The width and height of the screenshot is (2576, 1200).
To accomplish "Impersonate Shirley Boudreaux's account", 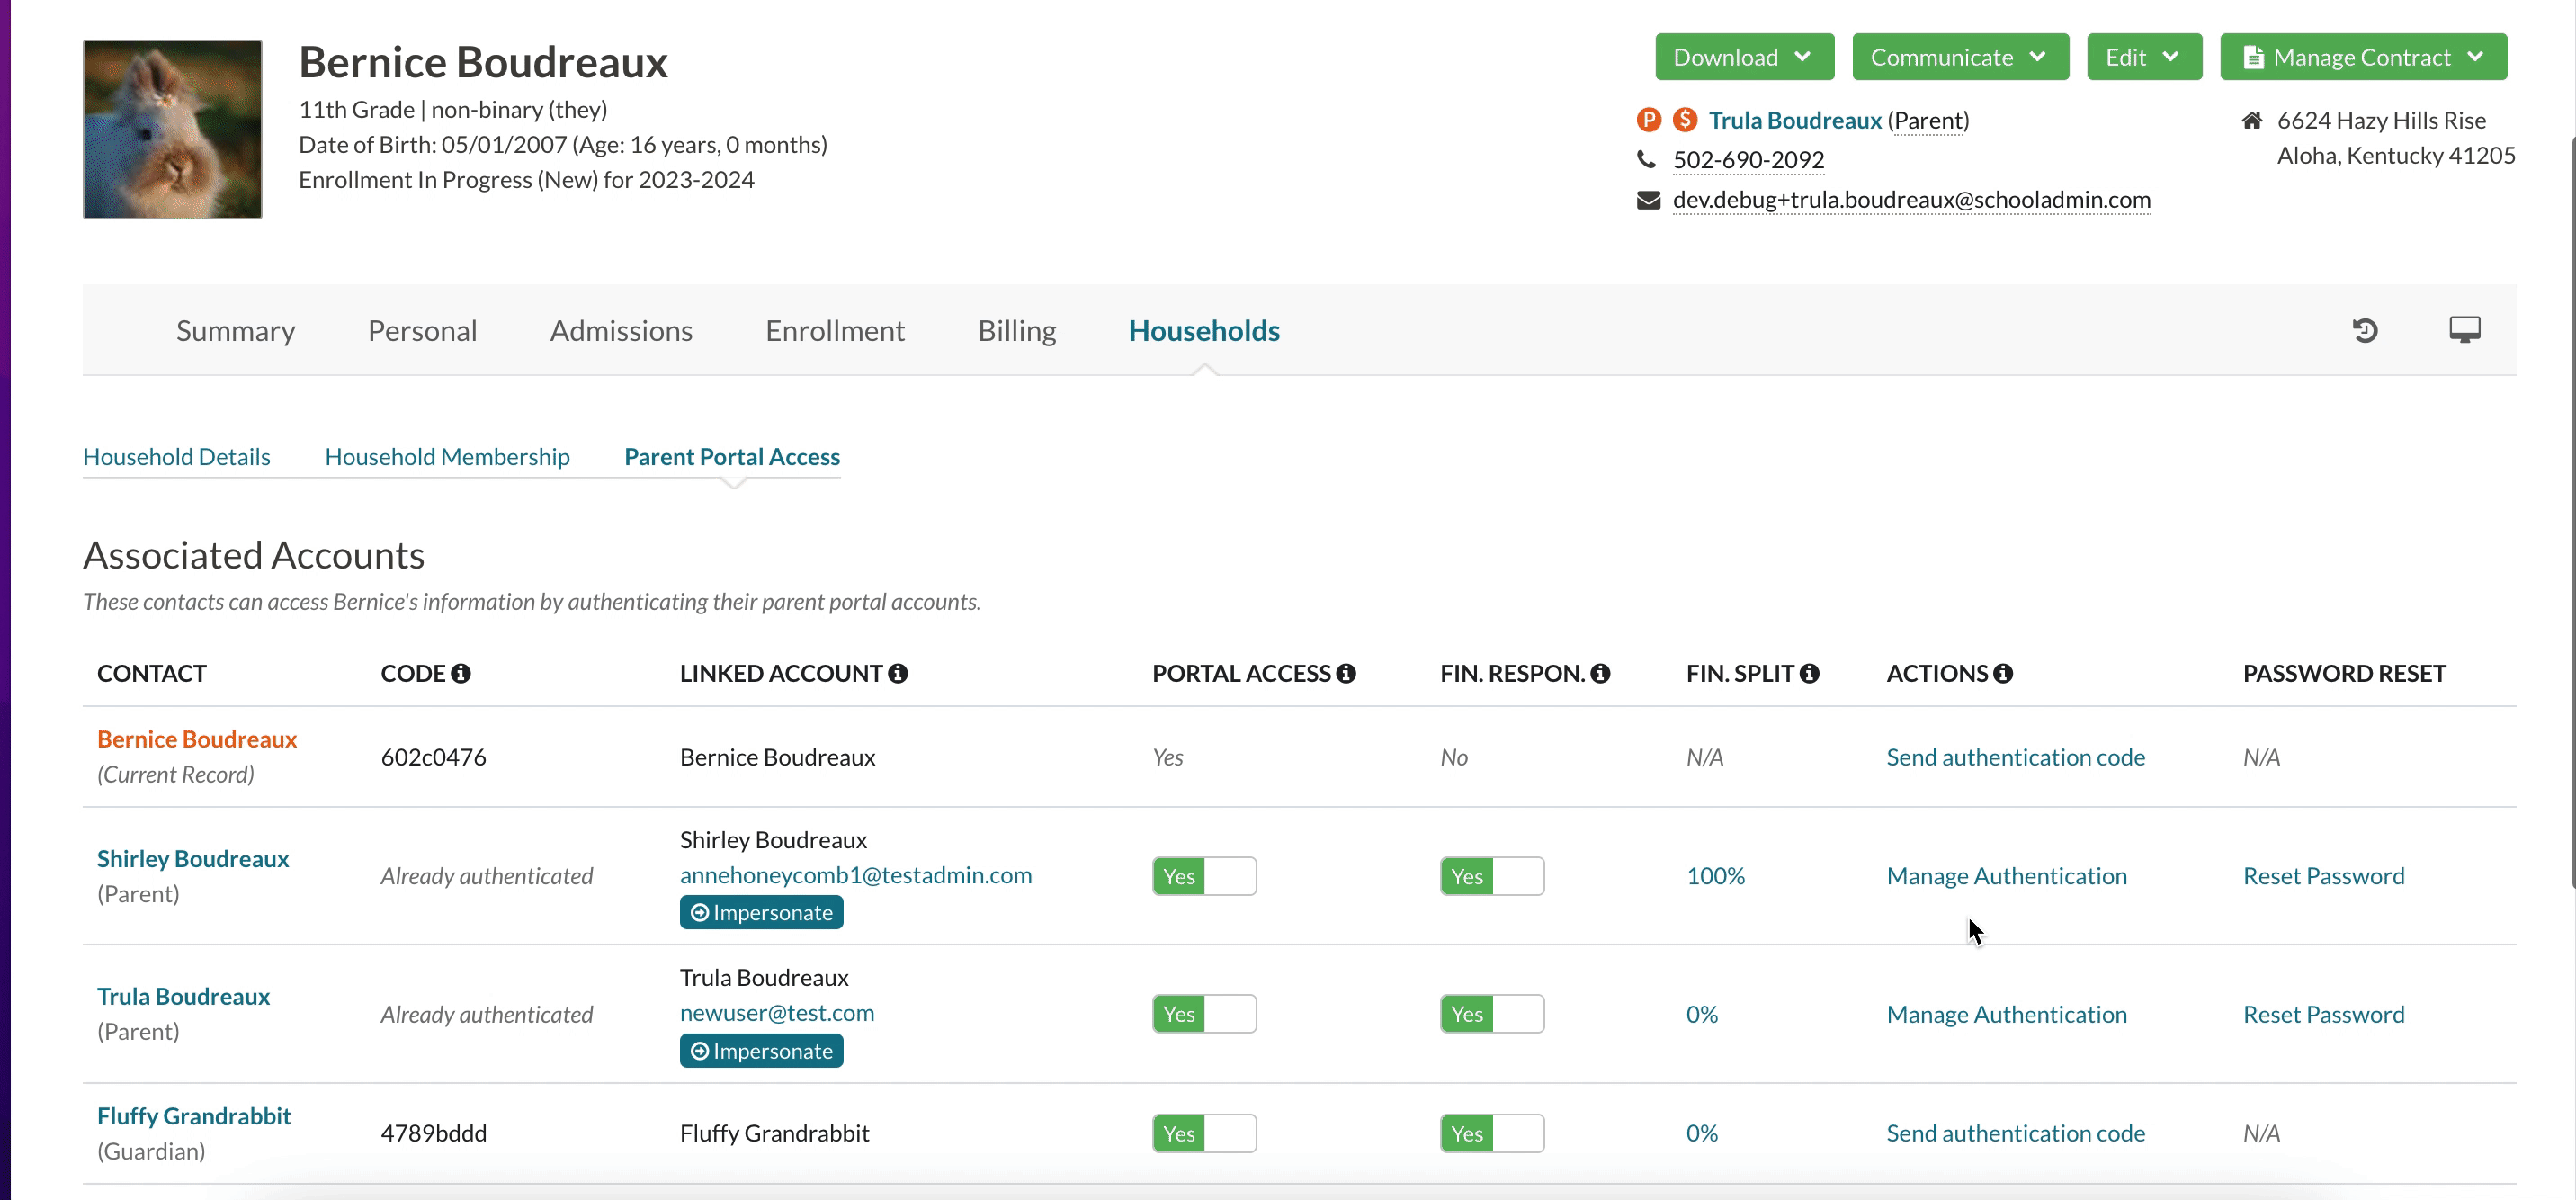I will [x=761, y=912].
